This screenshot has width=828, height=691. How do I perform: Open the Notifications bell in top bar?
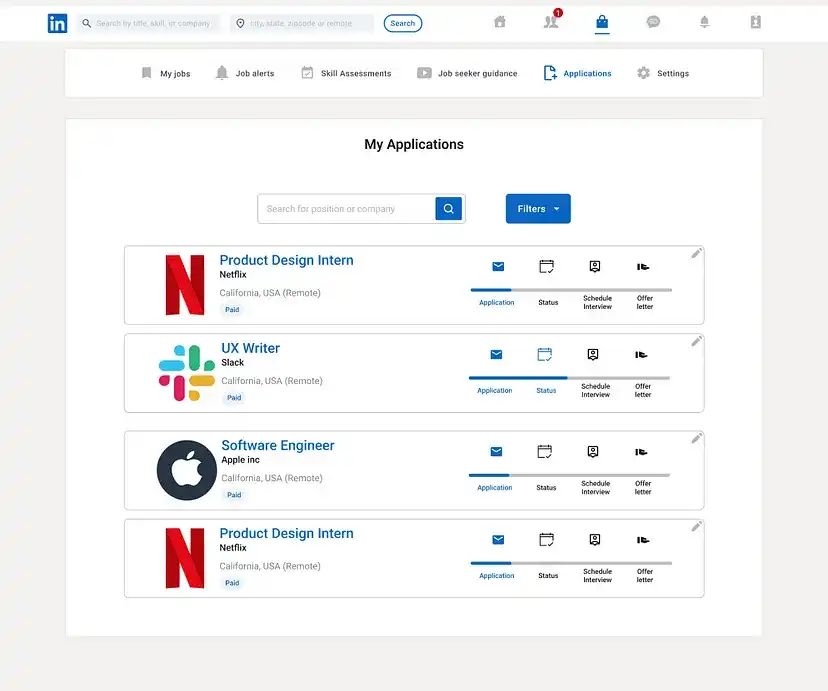(x=704, y=22)
